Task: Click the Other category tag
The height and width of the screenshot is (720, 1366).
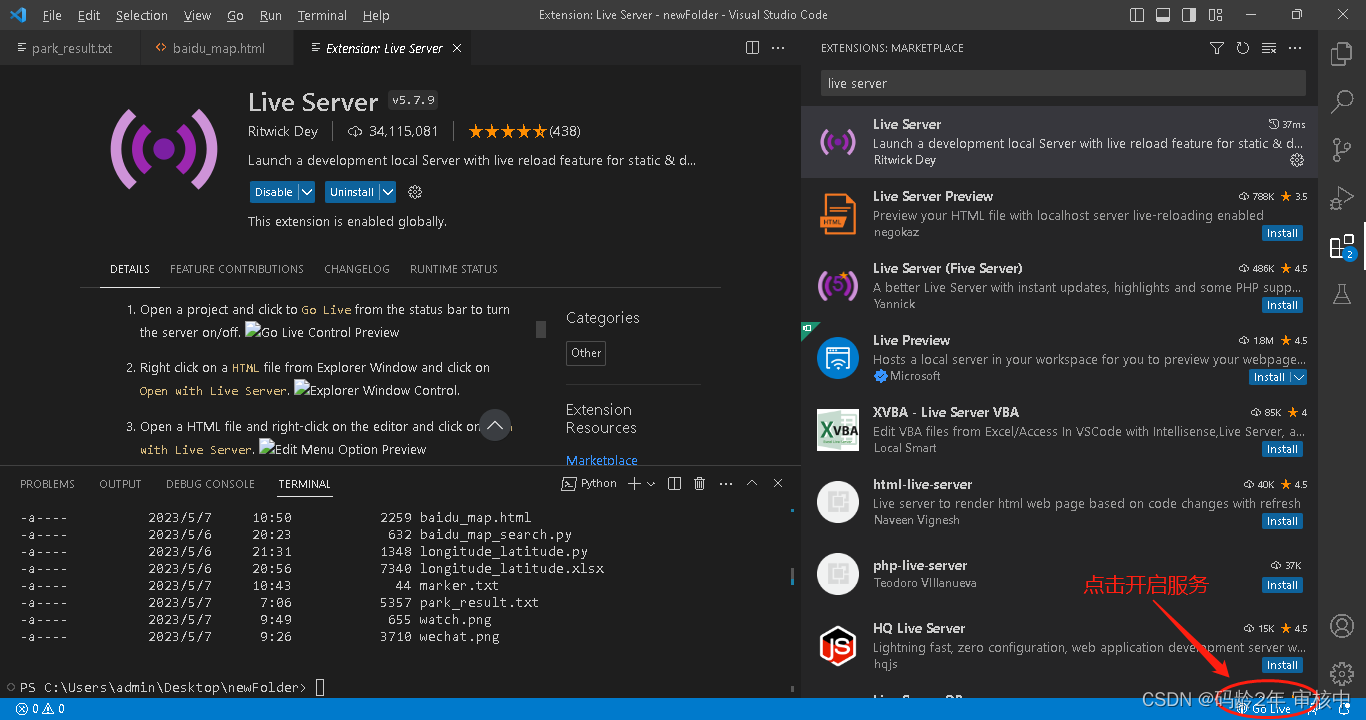Action: pos(586,353)
